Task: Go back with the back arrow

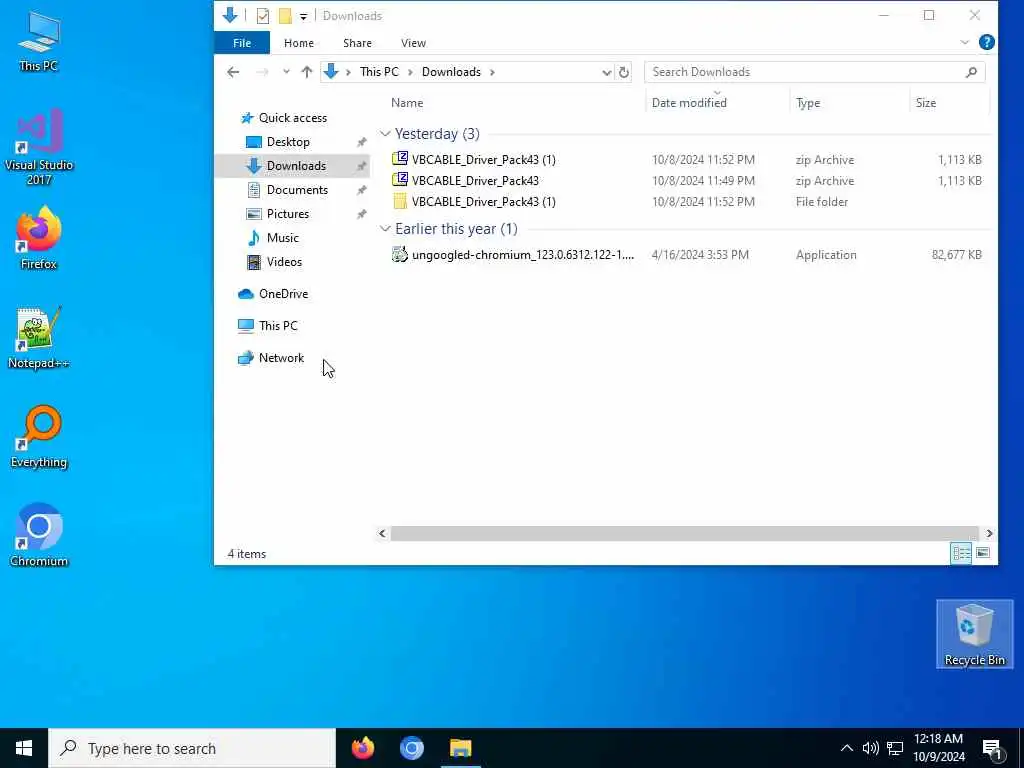Action: tap(233, 72)
